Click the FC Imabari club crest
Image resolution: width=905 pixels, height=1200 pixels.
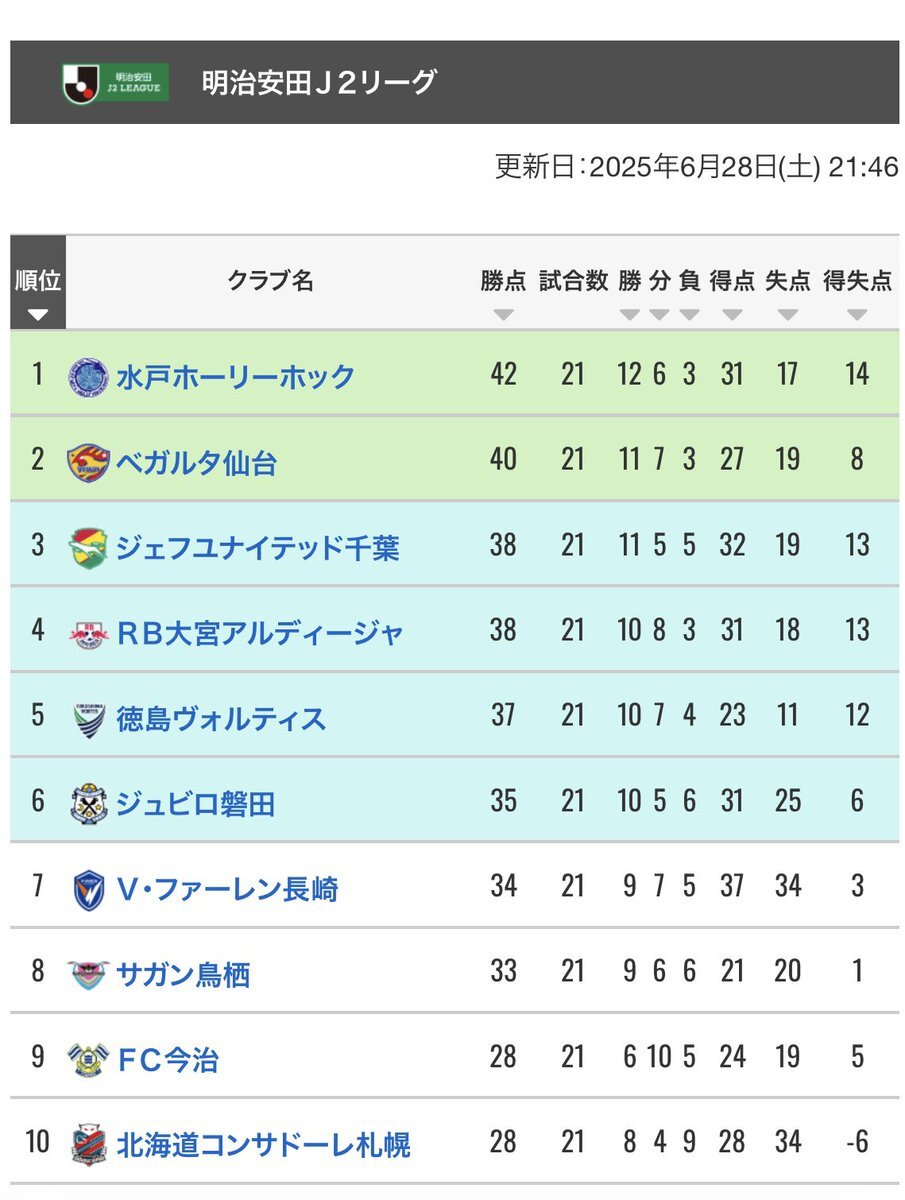88,1059
